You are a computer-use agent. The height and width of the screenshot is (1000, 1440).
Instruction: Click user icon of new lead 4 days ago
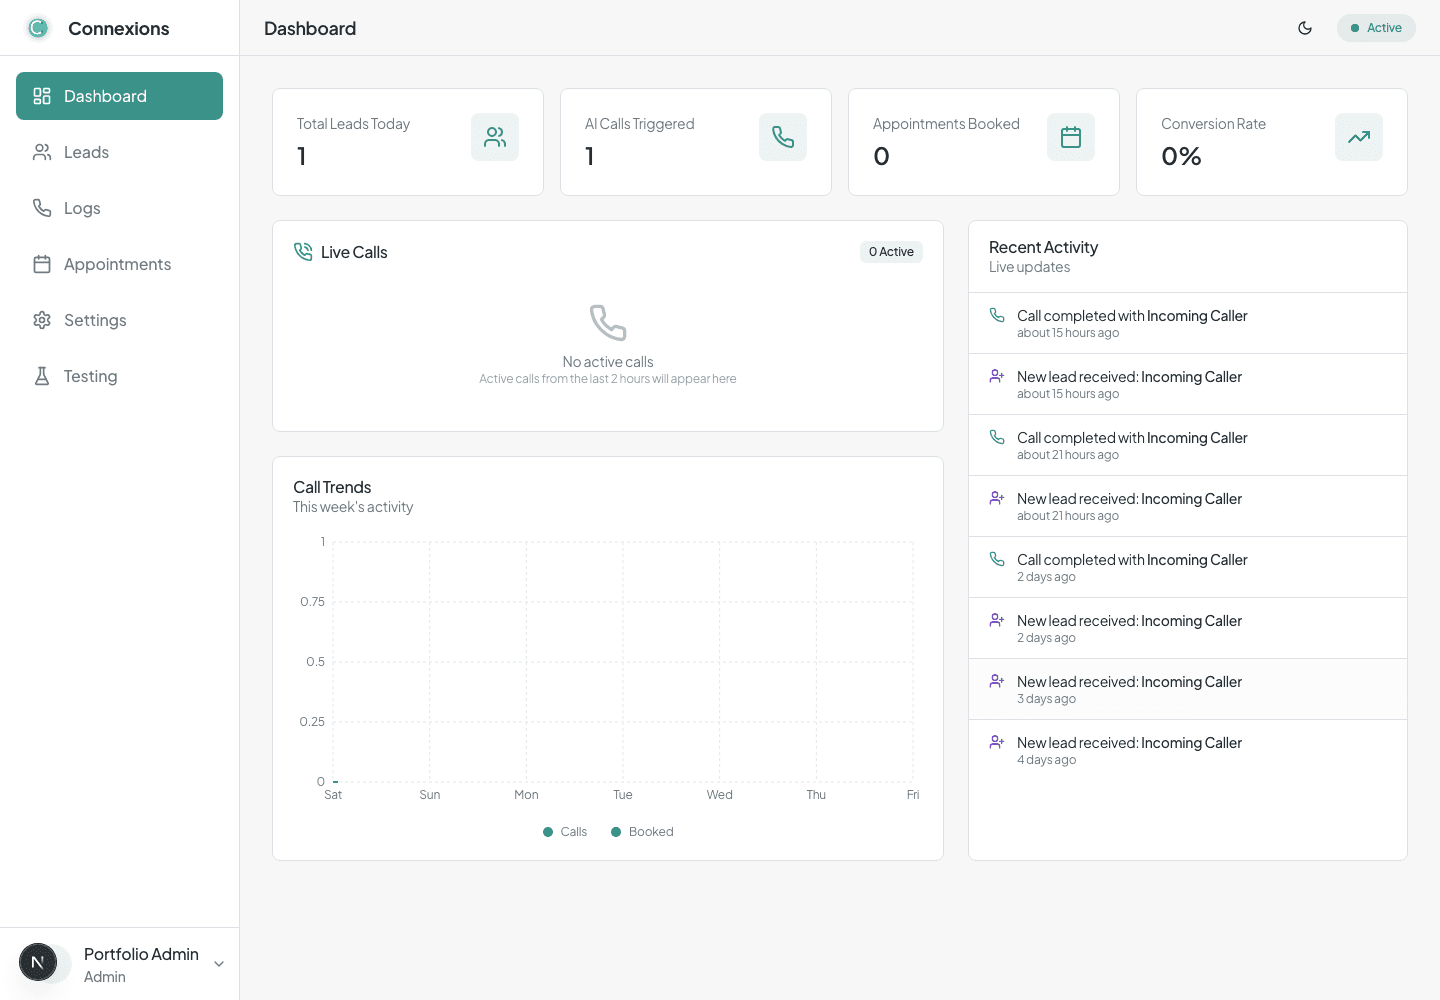997,742
